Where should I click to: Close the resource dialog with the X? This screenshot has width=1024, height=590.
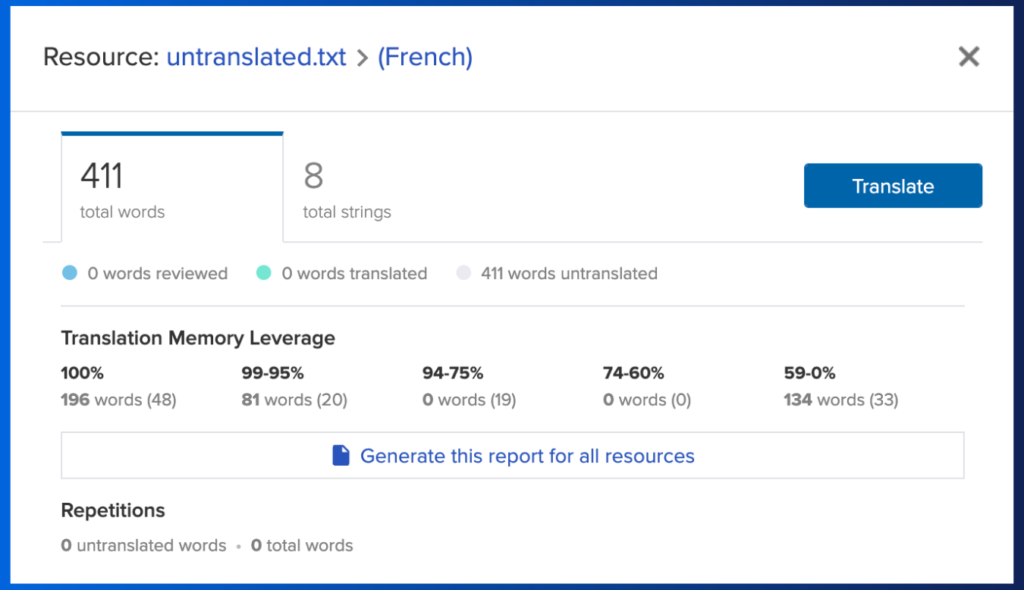[968, 57]
